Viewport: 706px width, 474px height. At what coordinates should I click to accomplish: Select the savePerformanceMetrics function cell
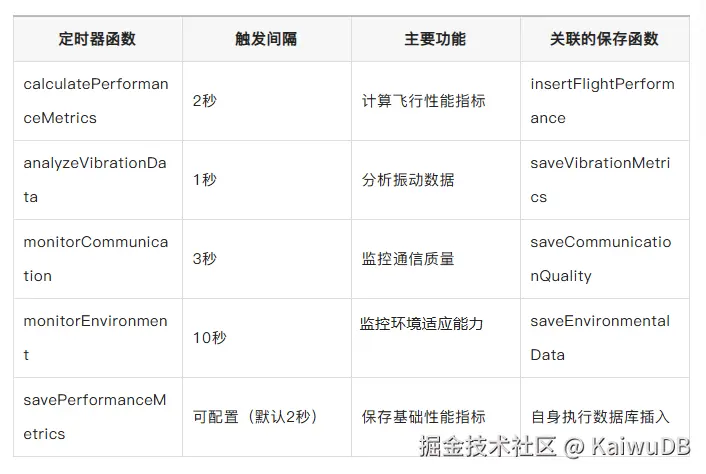pos(96,417)
